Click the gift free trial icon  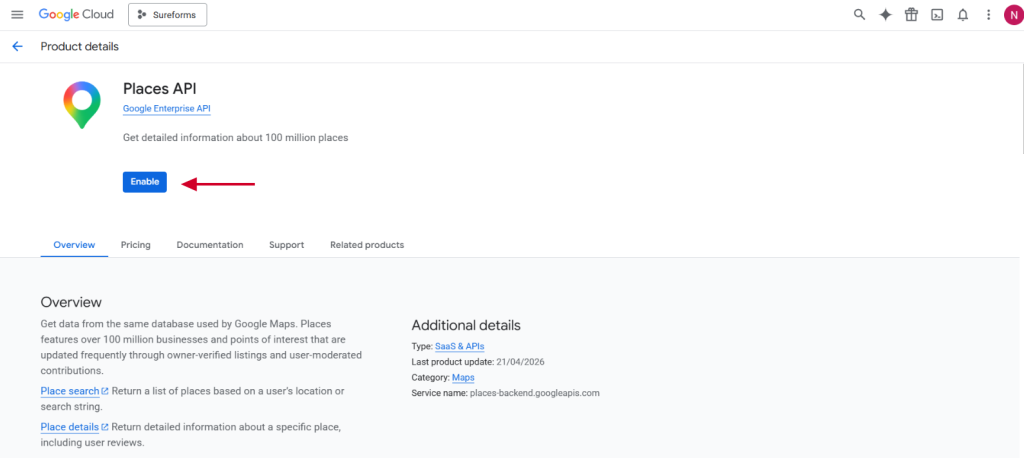[x=911, y=14]
